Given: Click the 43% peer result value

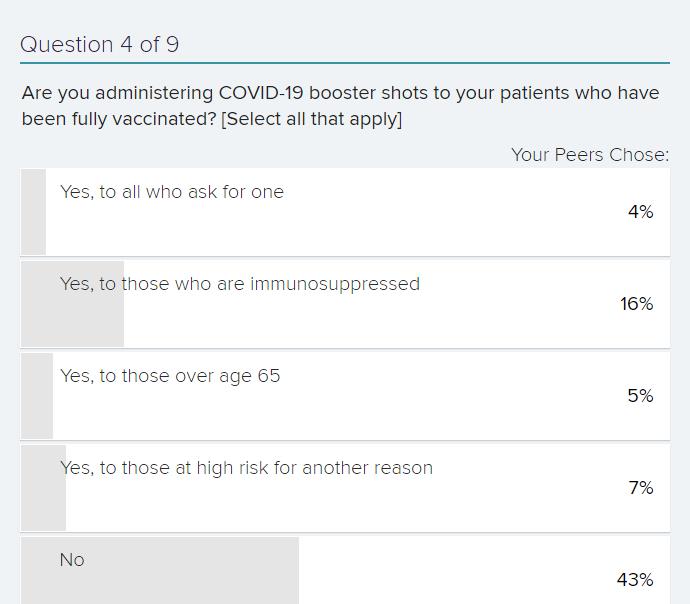Looking at the screenshot, I should pyautogui.click(x=635, y=580).
